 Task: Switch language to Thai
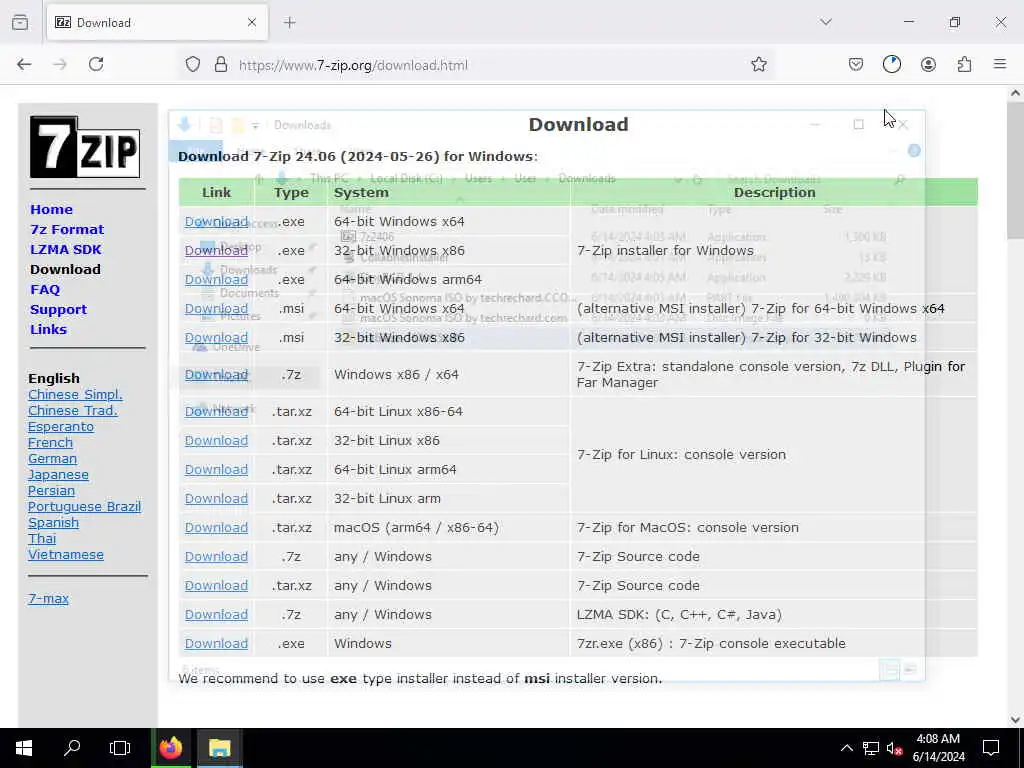[x=42, y=539]
